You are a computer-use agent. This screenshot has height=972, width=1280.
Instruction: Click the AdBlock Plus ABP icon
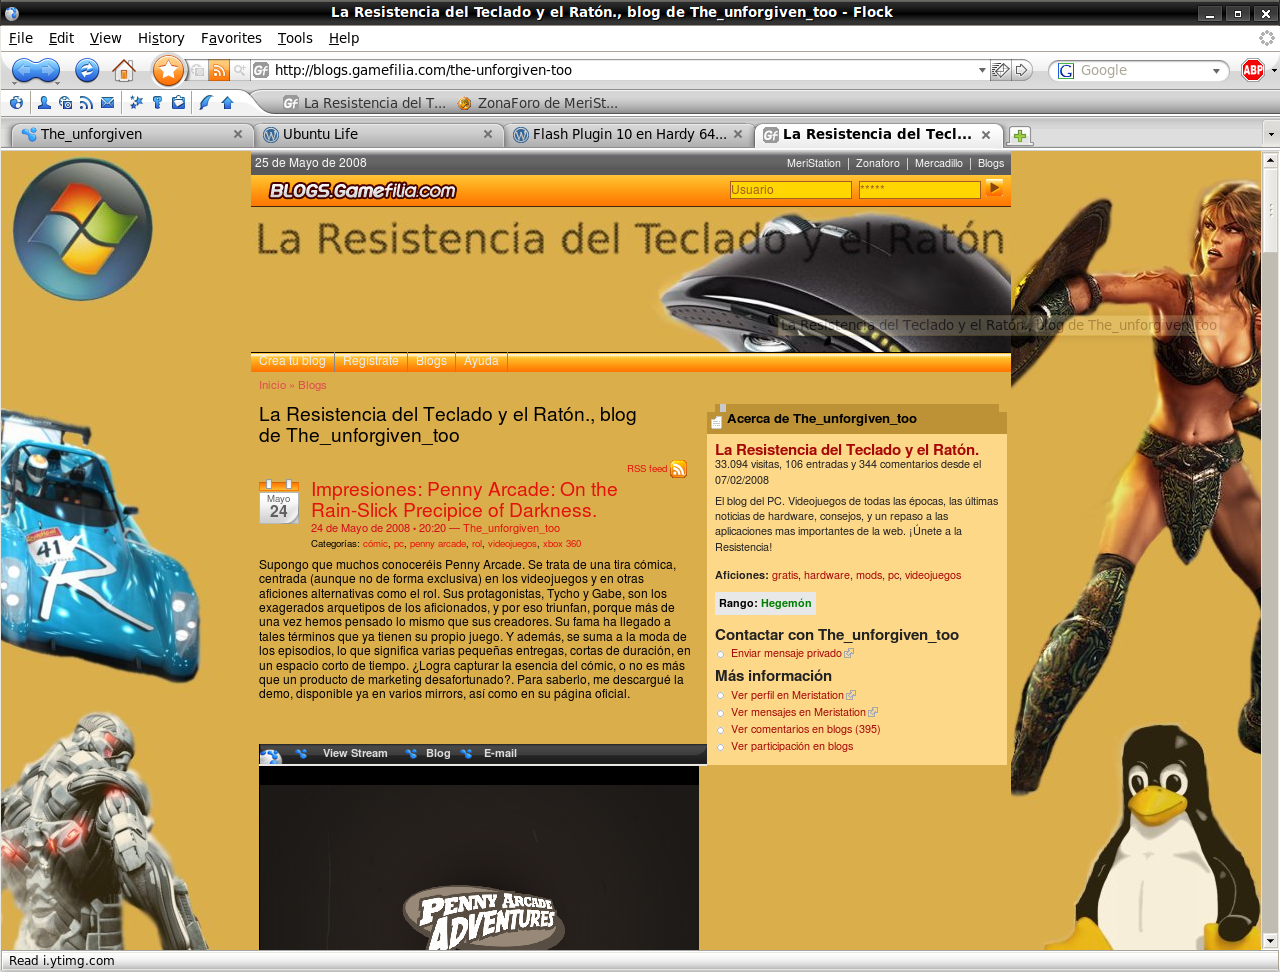1252,70
